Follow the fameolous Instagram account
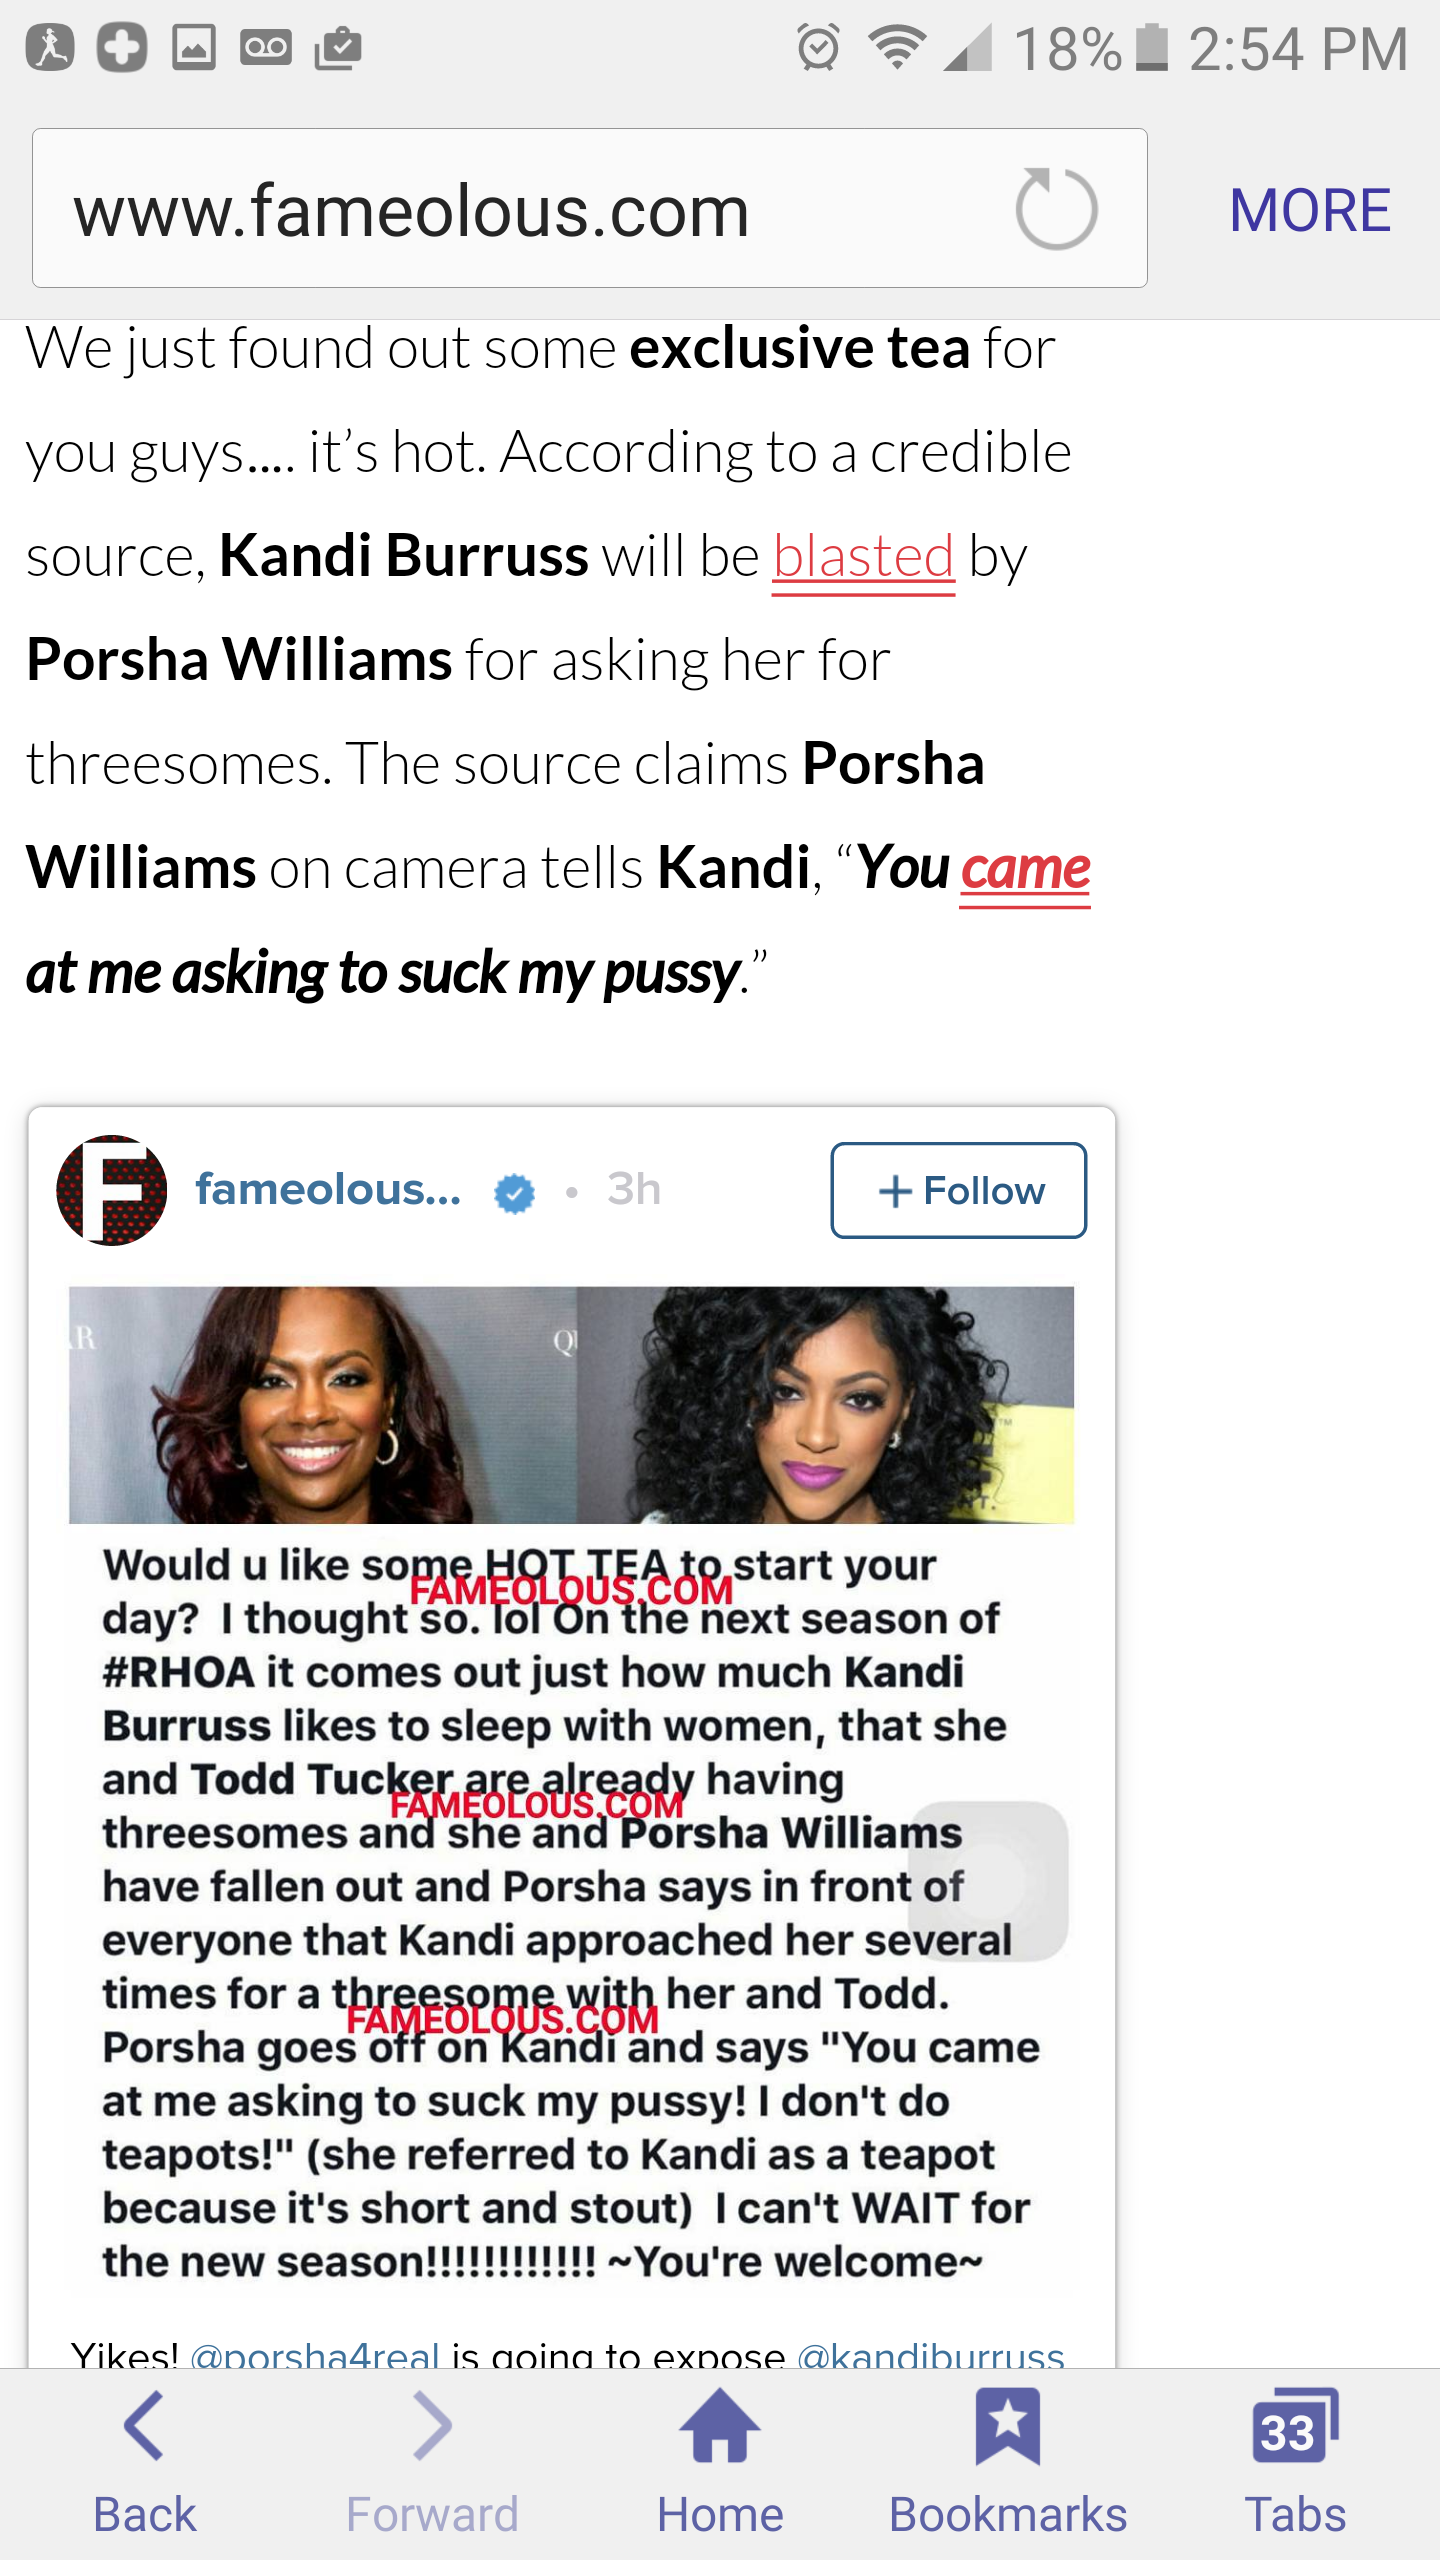The width and height of the screenshot is (1440, 2560). click(958, 1190)
